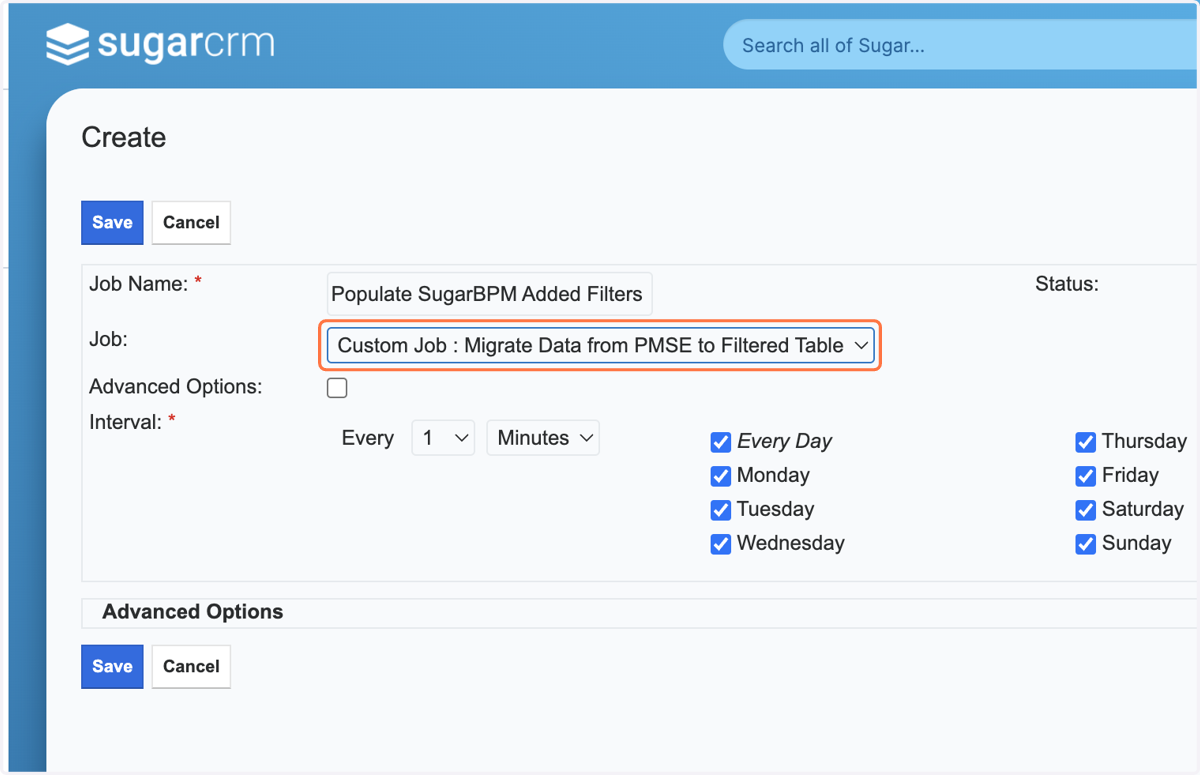
Task: Uncheck the Sunday checkbox
Action: coord(1085,543)
